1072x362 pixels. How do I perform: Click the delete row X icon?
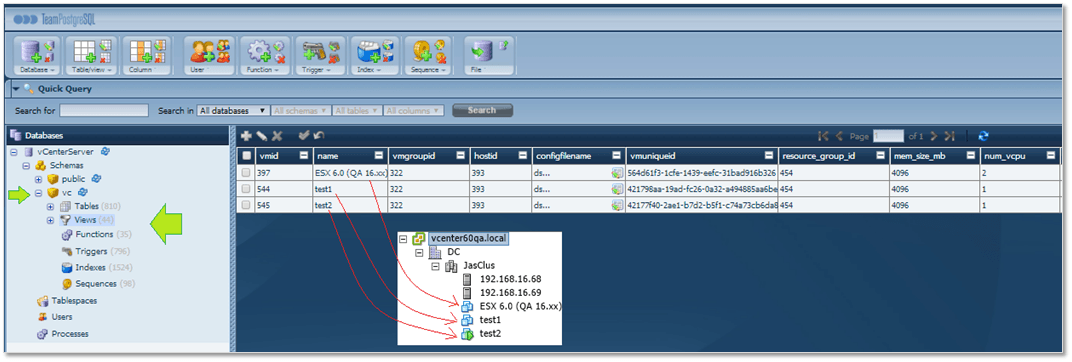tap(277, 136)
